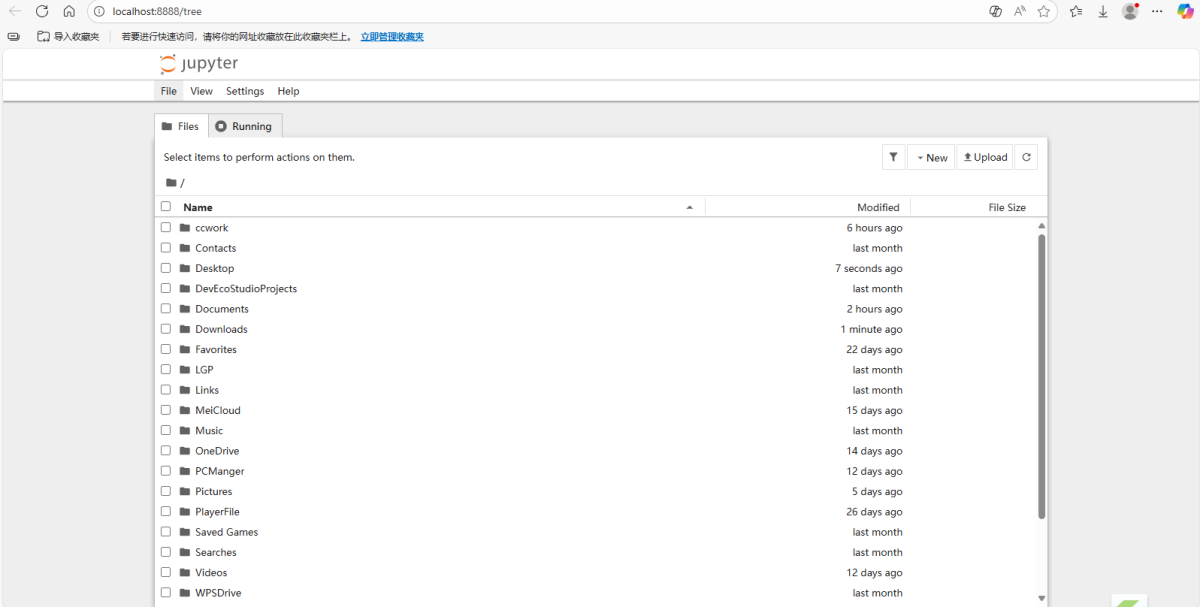The width and height of the screenshot is (1200, 607).
Task: Click the '7 seconds ago' modified value
Action: (869, 268)
